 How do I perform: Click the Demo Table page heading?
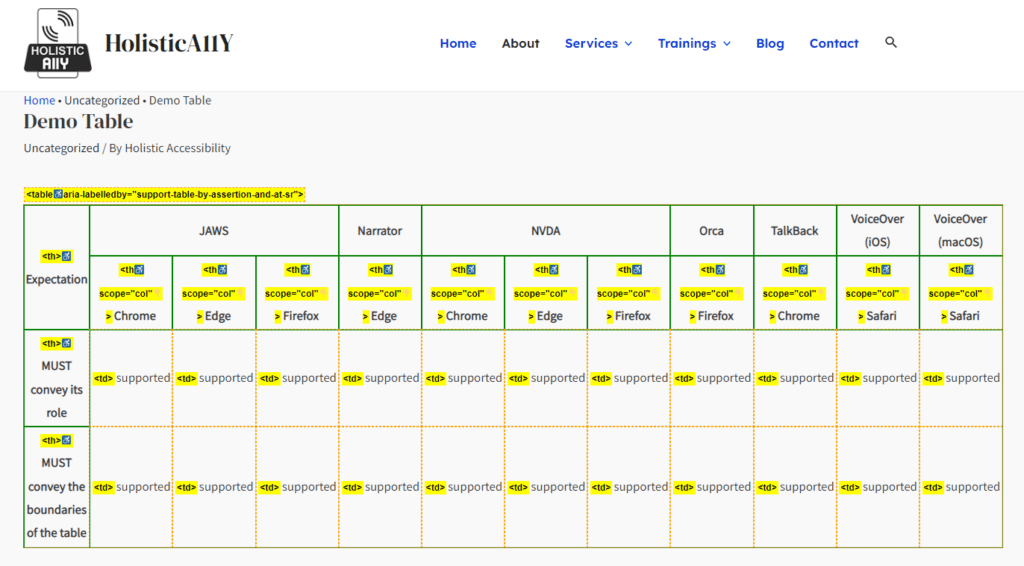coord(78,121)
